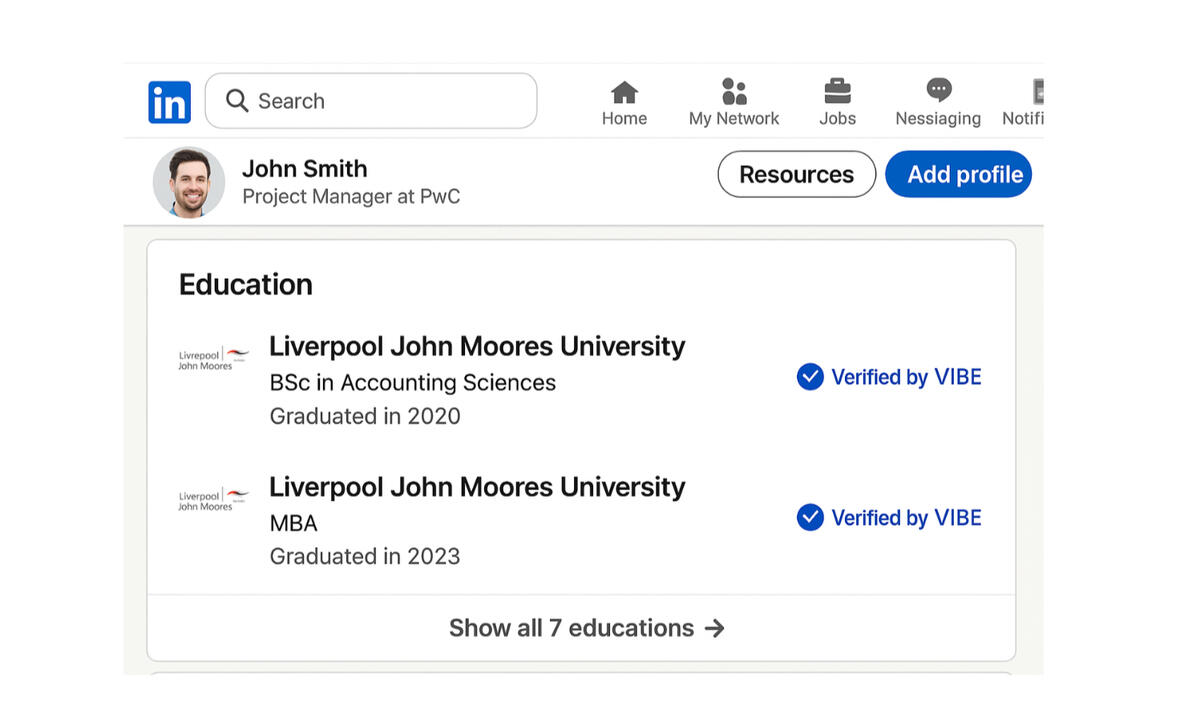Viewport: 1200px width, 728px height.
Task: Click John Smith's profile photo
Action: click(189, 183)
